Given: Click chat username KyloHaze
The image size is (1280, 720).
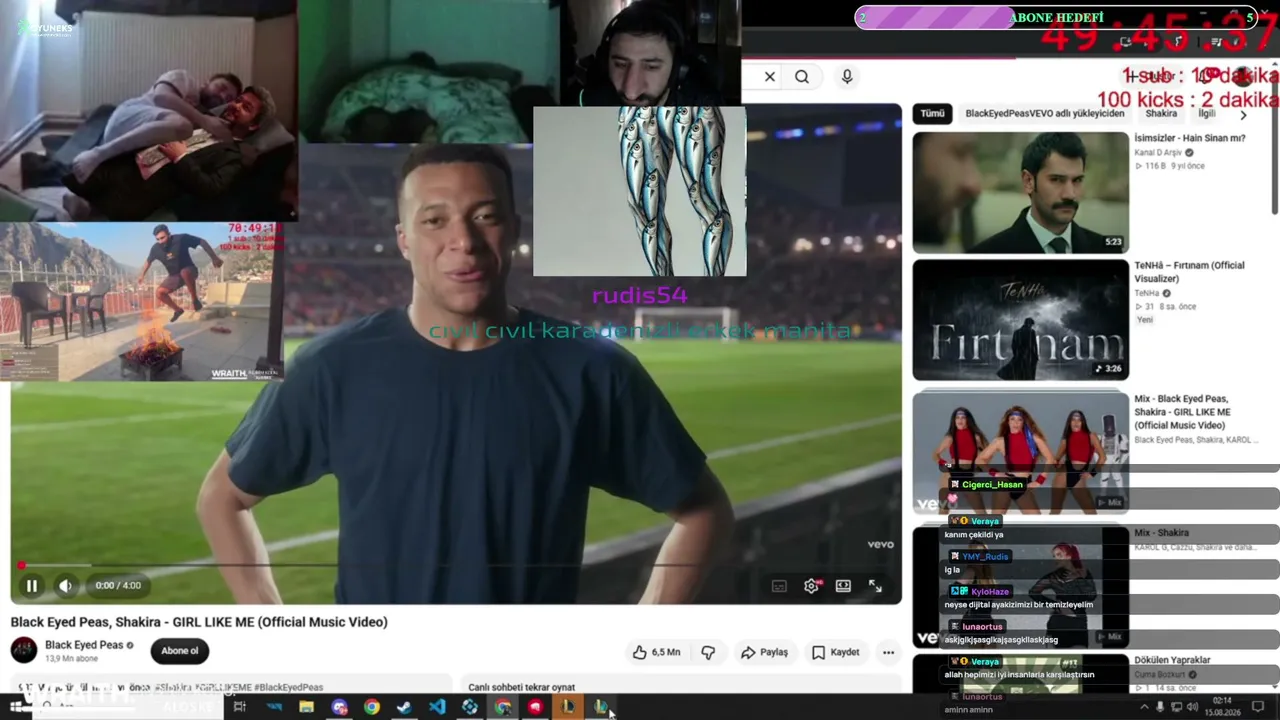Looking at the screenshot, I should coord(990,592).
